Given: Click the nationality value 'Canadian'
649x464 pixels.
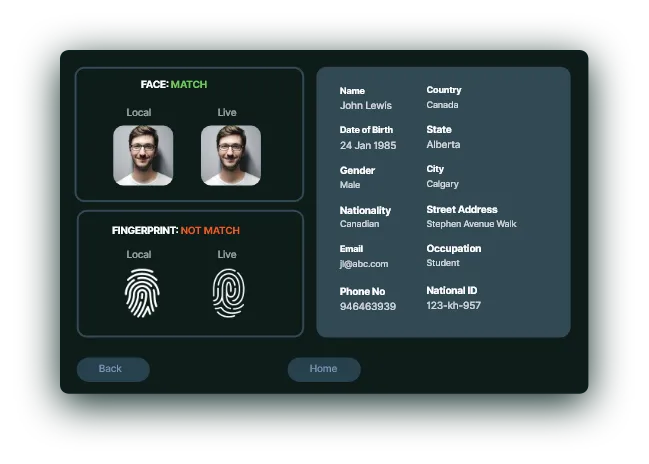Looking at the screenshot, I should [x=359, y=224].
